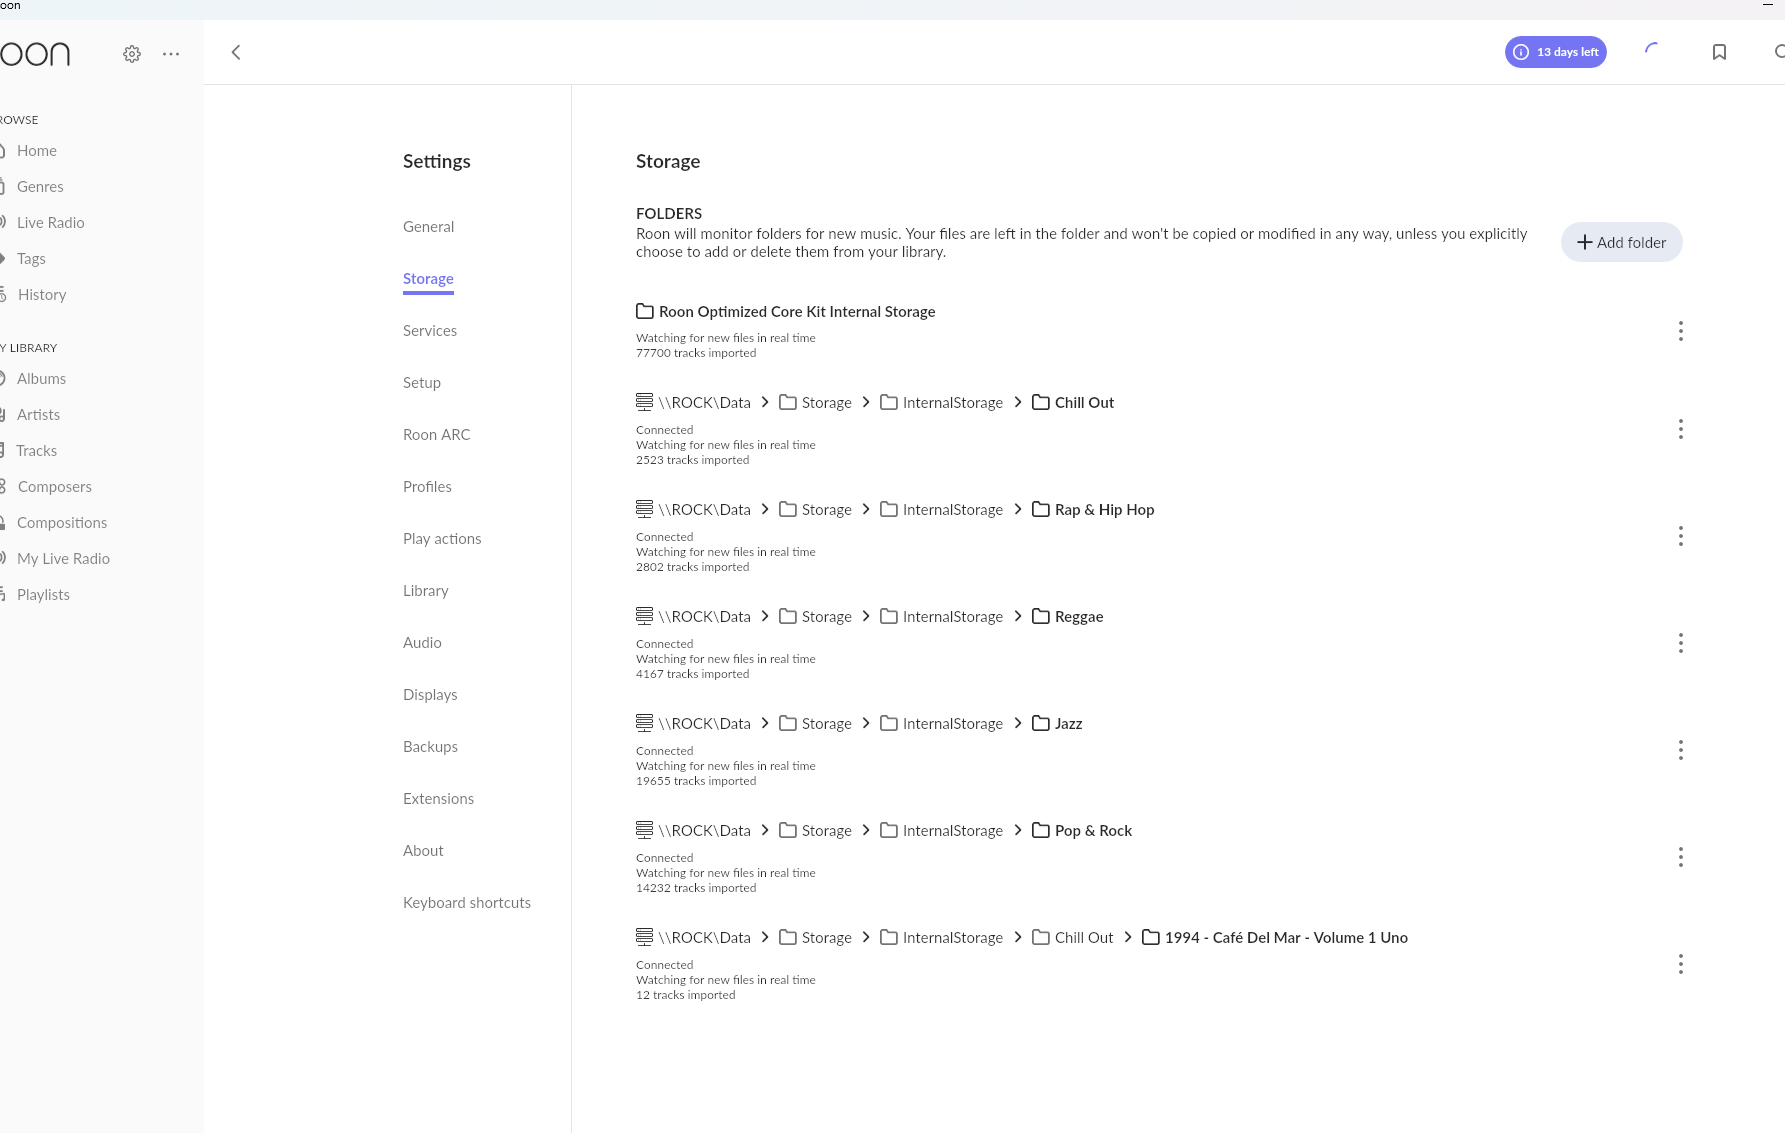
Task: Open the three-dot menu beside the logo
Action: pos(171,54)
